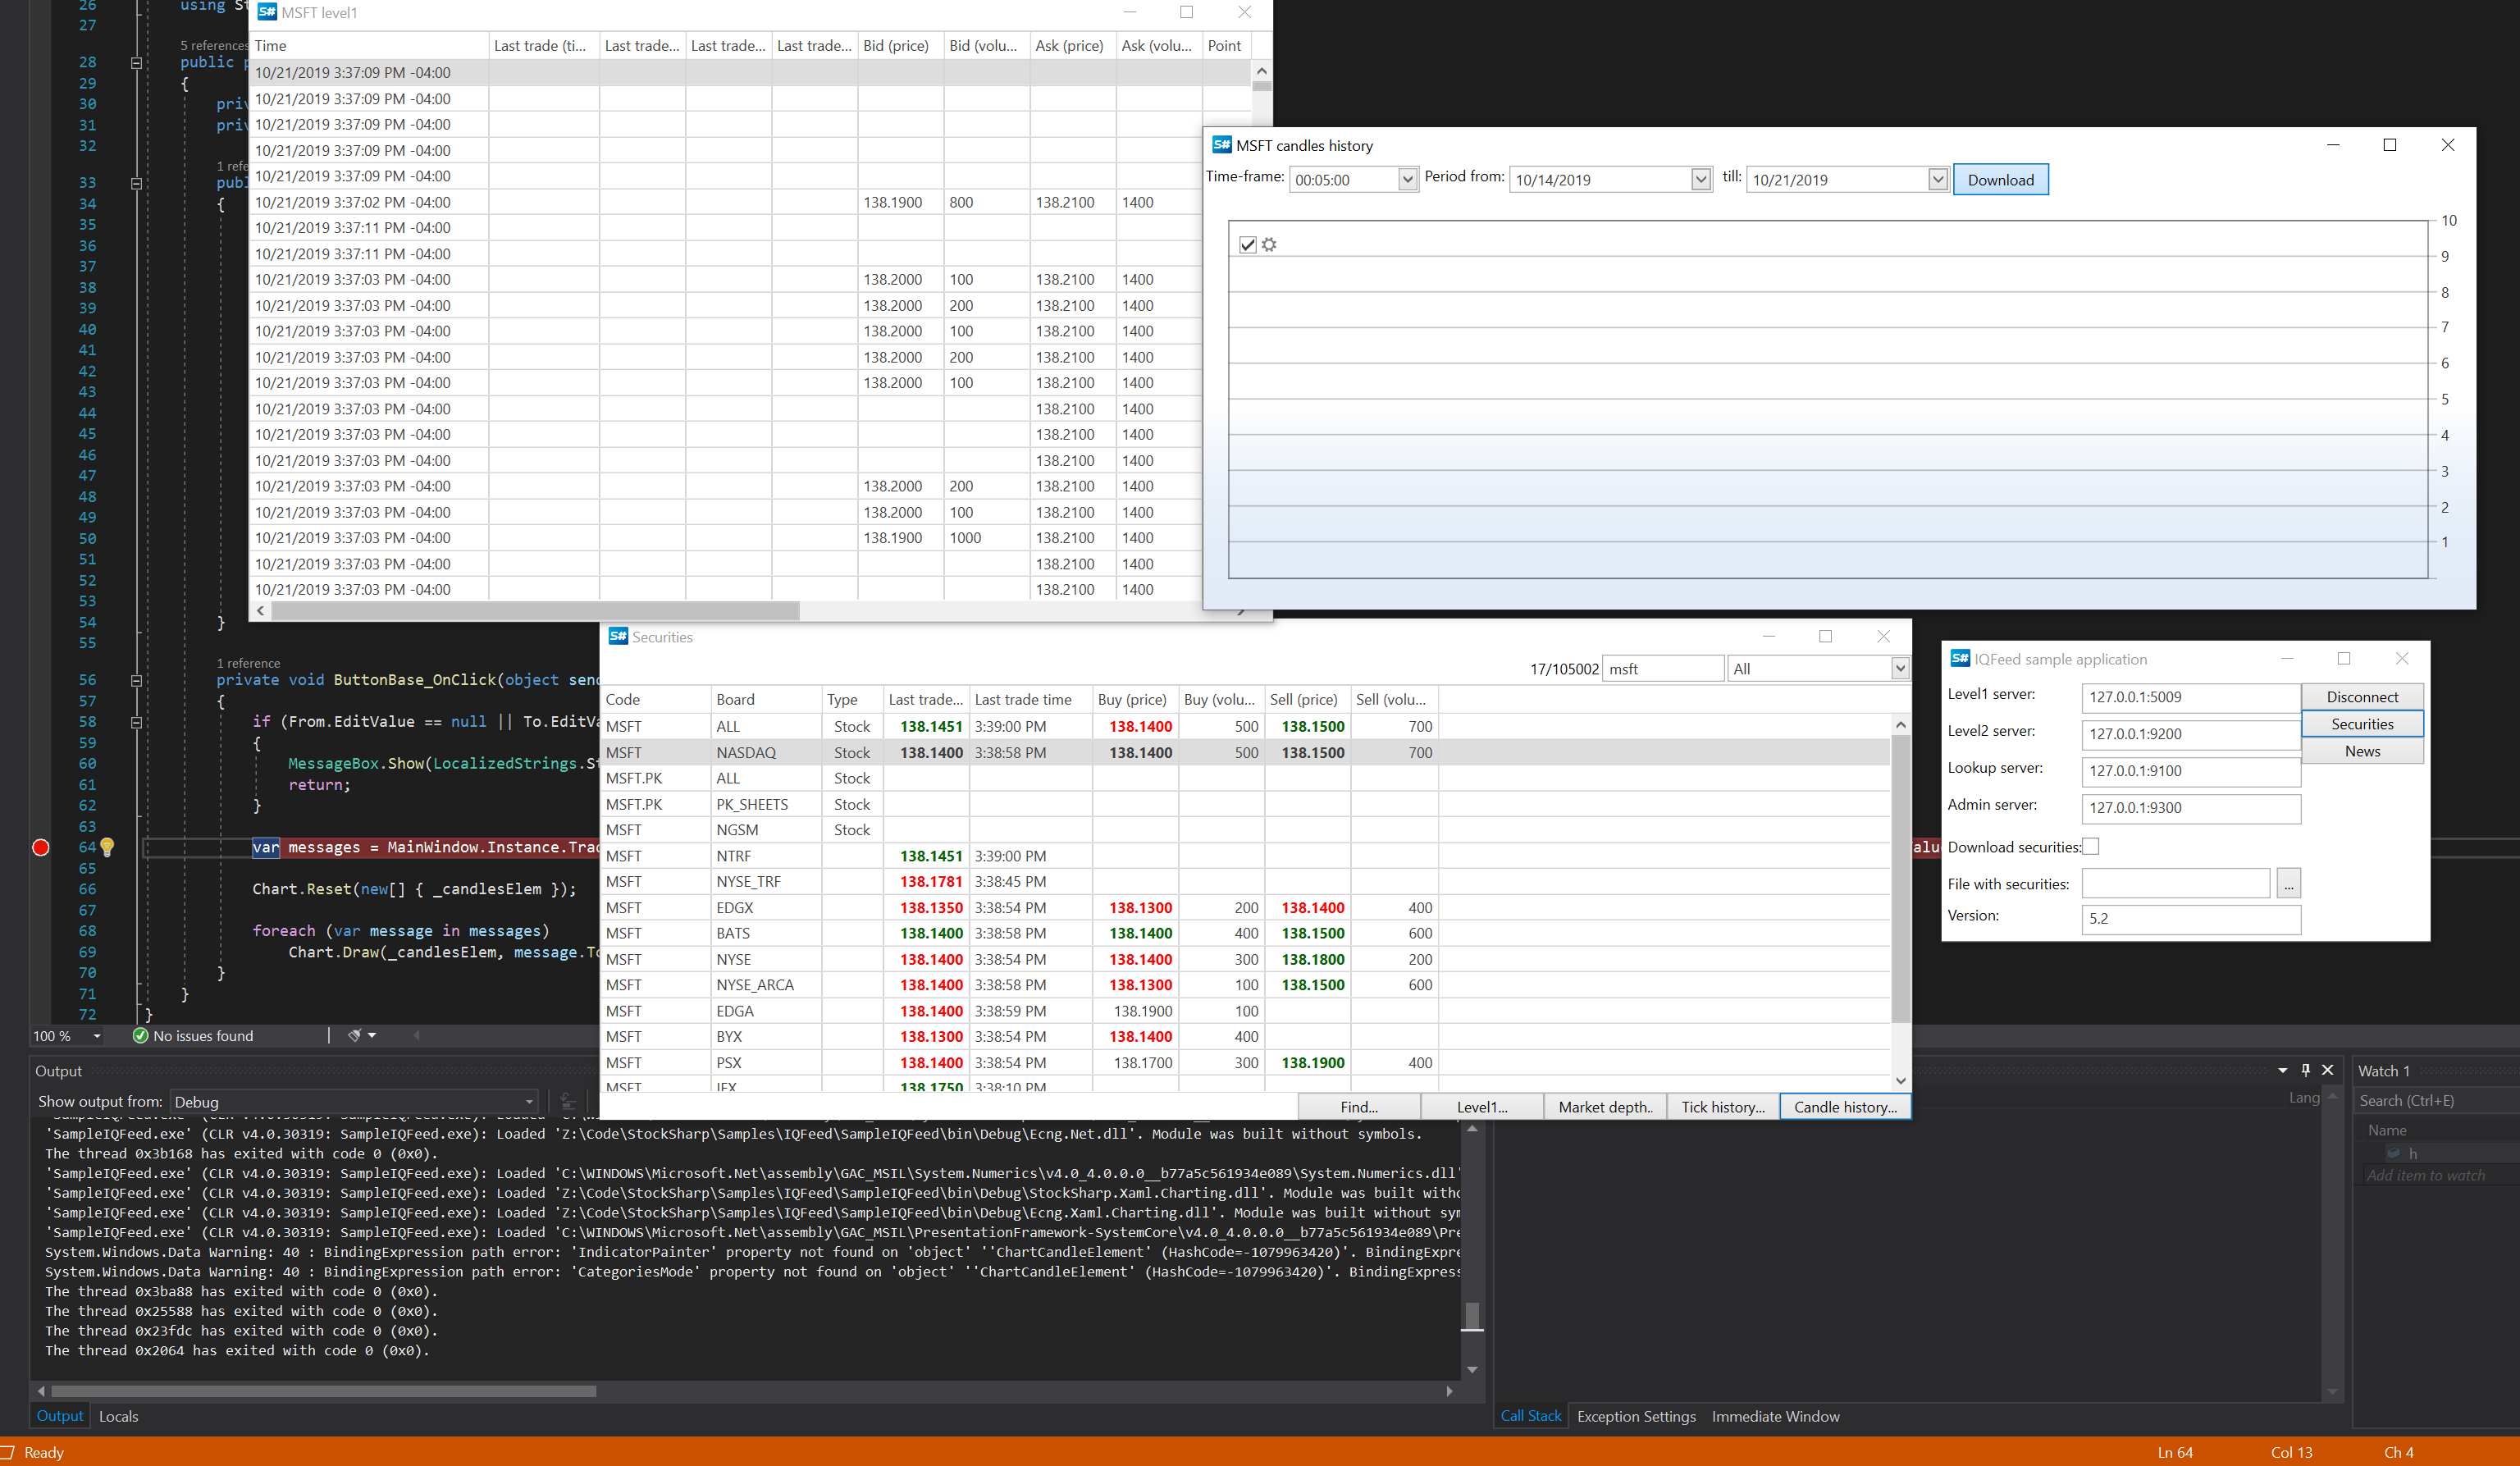The width and height of the screenshot is (2520, 1466).
Task: Click the Version field showing 5.2
Action: pos(2190,918)
